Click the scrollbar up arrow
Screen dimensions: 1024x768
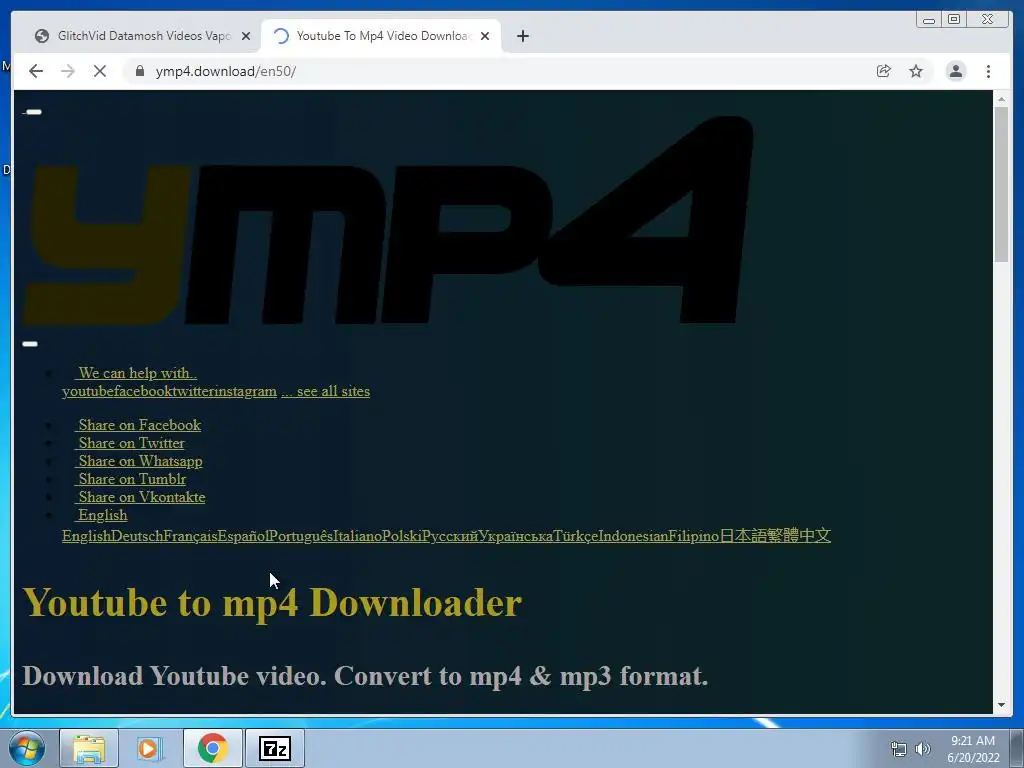[x=1001, y=99]
